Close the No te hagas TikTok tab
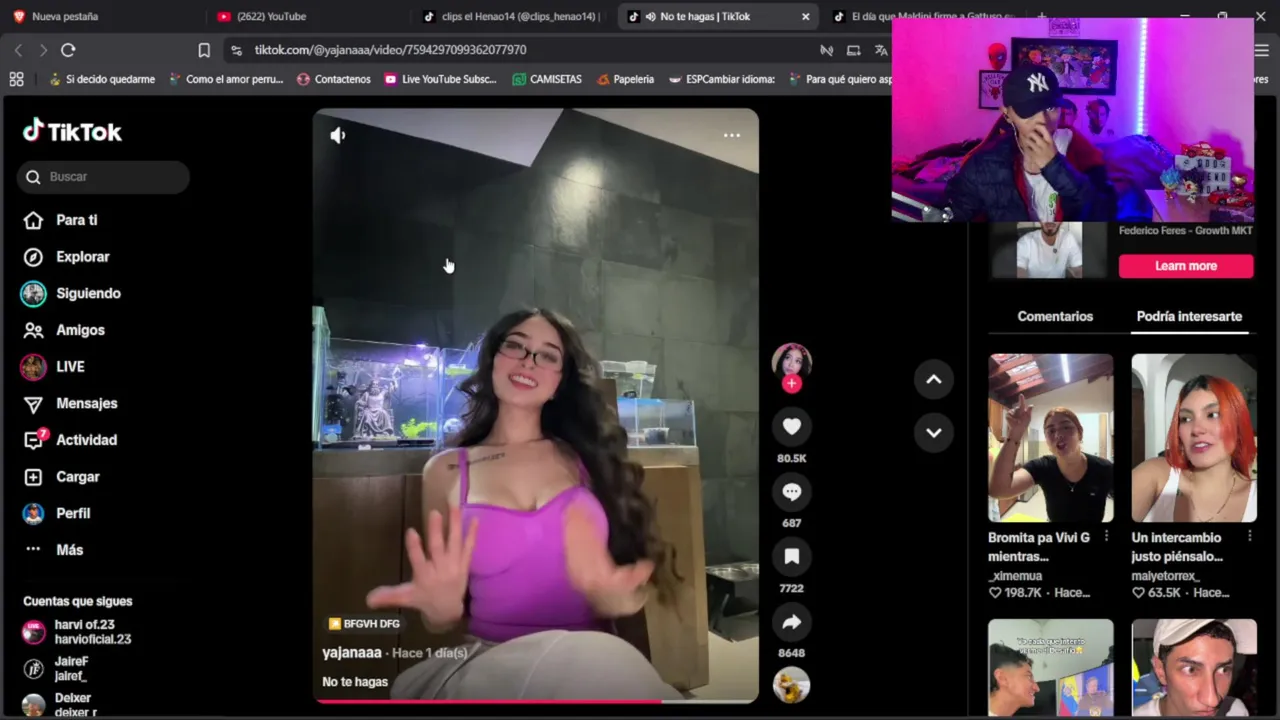 click(806, 17)
